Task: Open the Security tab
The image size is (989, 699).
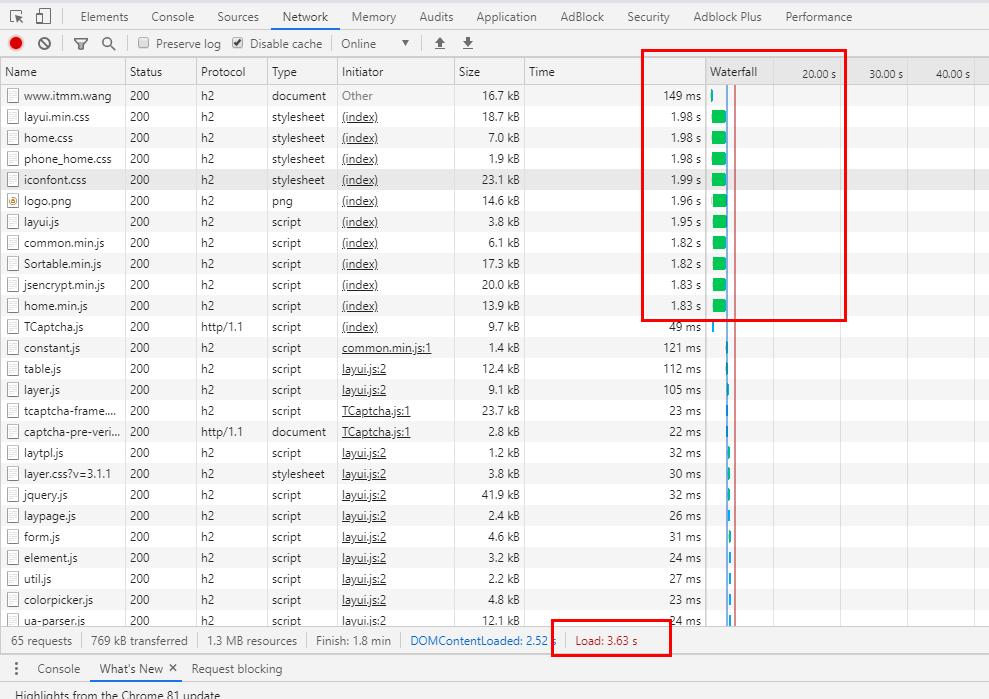Action: tap(648, 17)
